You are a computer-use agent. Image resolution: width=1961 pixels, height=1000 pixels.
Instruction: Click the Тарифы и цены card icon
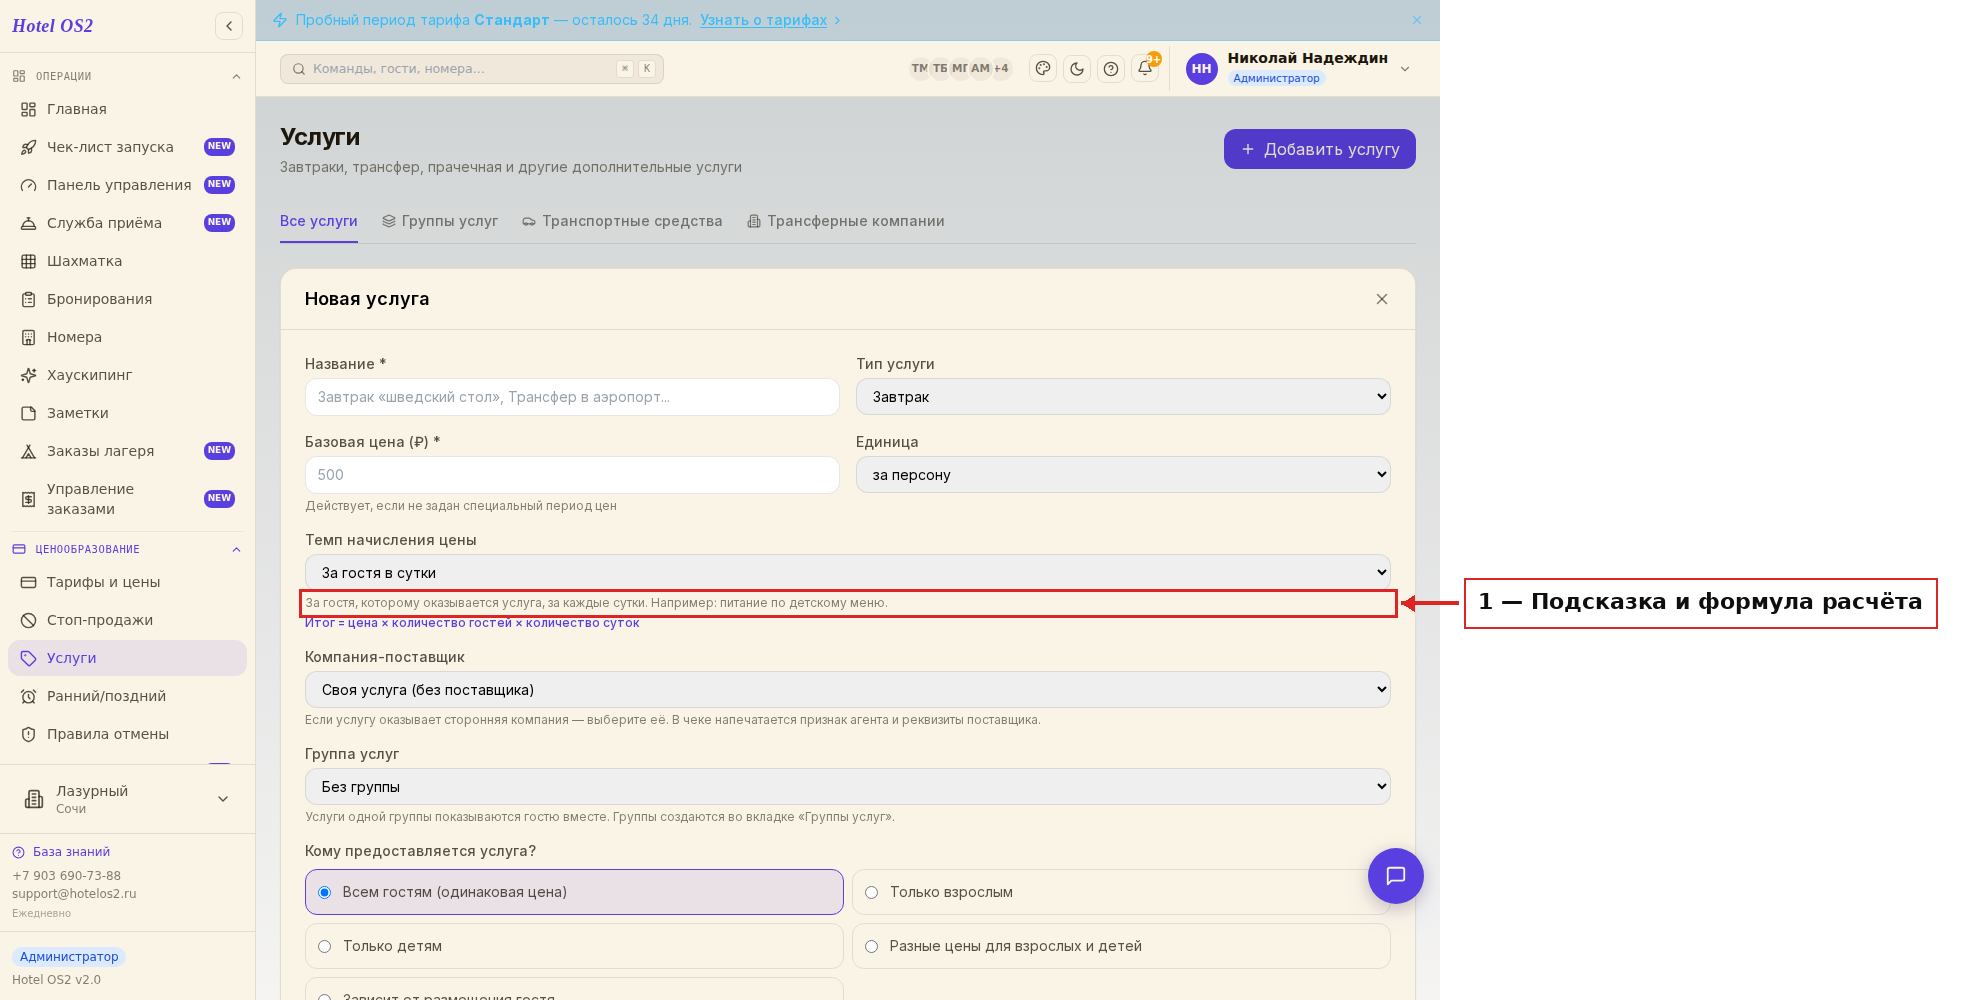29,582
